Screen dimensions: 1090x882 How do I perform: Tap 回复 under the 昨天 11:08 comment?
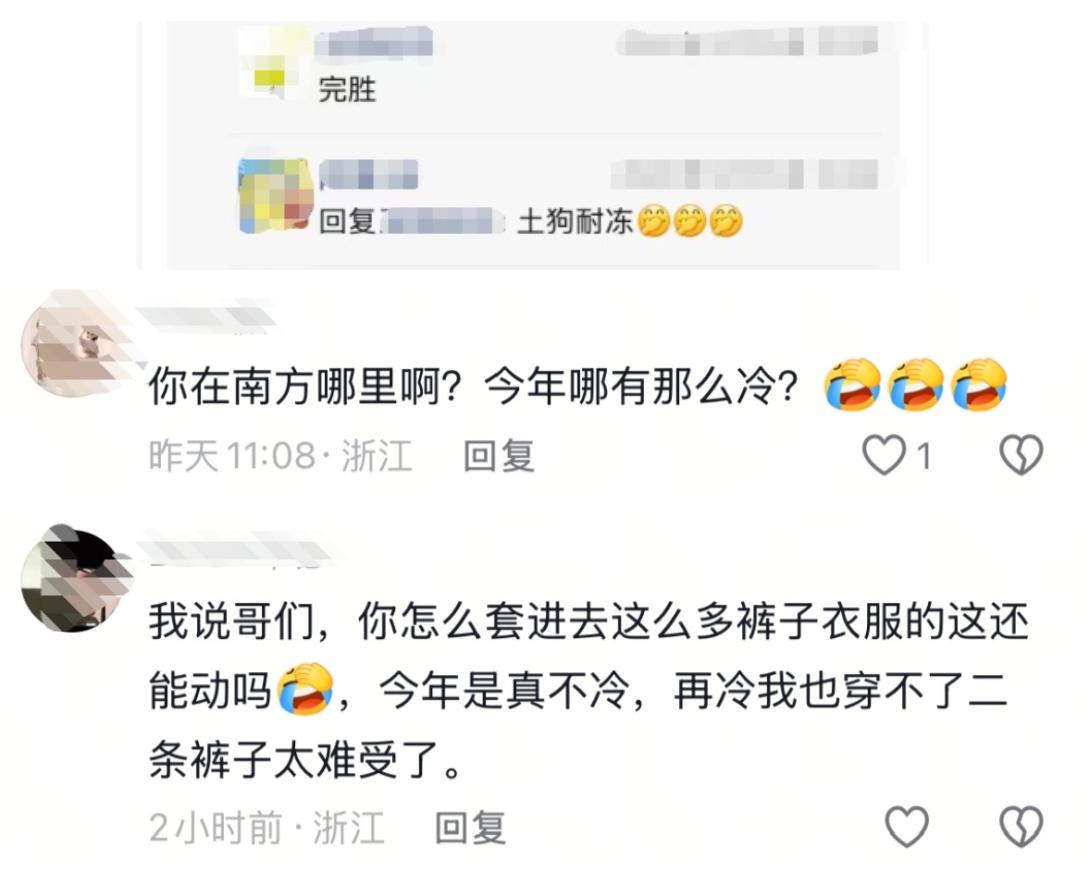(x=498, y=456)
